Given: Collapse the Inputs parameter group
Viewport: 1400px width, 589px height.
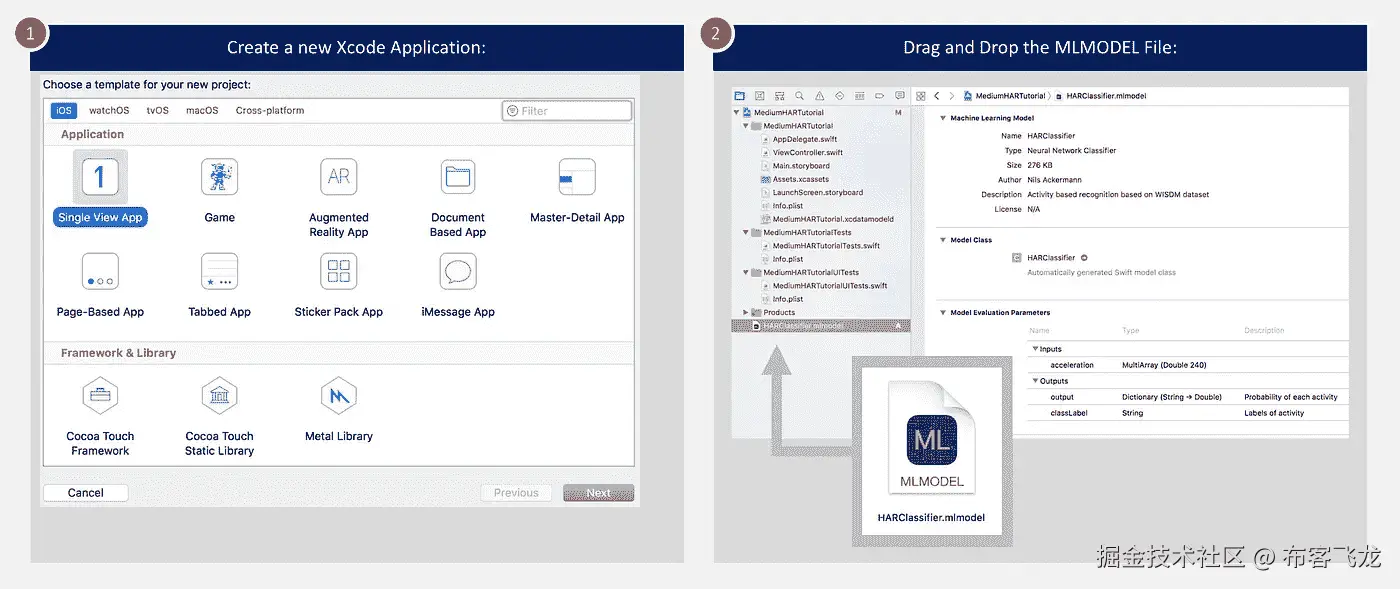Looking at the screenshot, I should pos(1035,349).
